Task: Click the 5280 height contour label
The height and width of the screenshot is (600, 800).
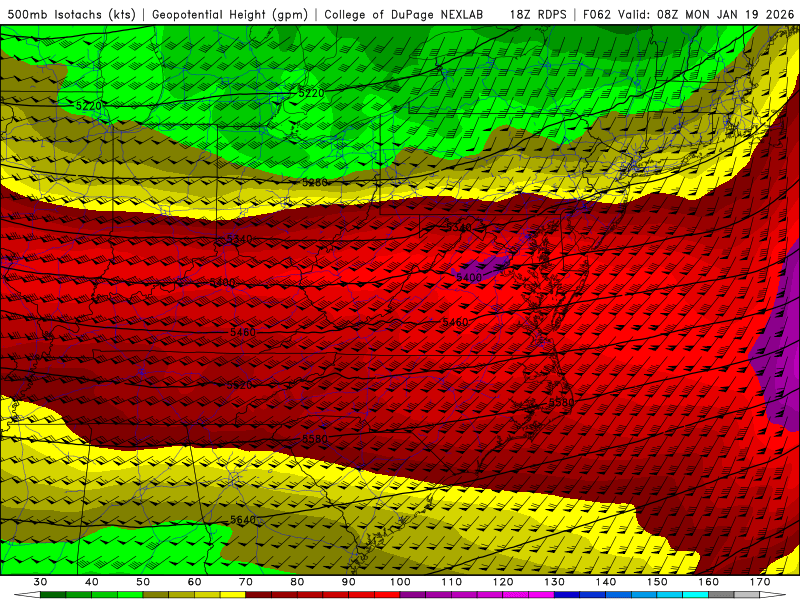Action: [314, 182]
